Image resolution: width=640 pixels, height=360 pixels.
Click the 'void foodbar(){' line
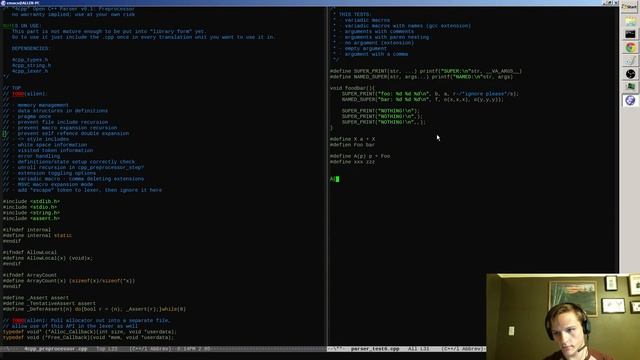click(352, 88)
